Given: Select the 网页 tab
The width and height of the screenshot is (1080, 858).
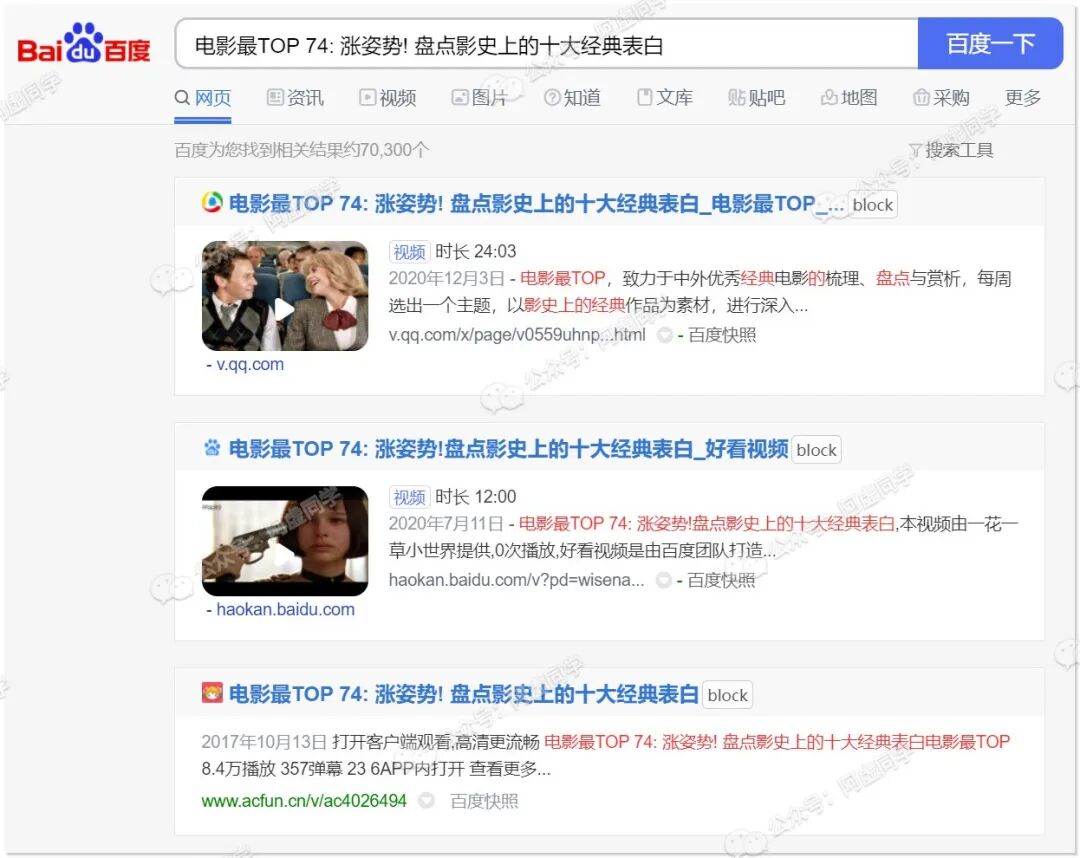Looking at the screenshot, I should [202, 98].
